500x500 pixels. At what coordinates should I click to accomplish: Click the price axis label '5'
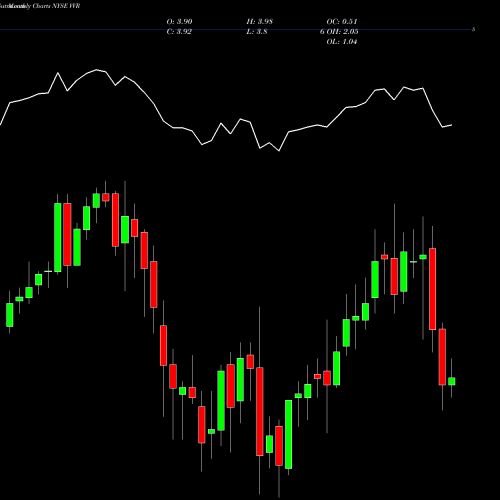pyautogui.click(x=474, y=29)
